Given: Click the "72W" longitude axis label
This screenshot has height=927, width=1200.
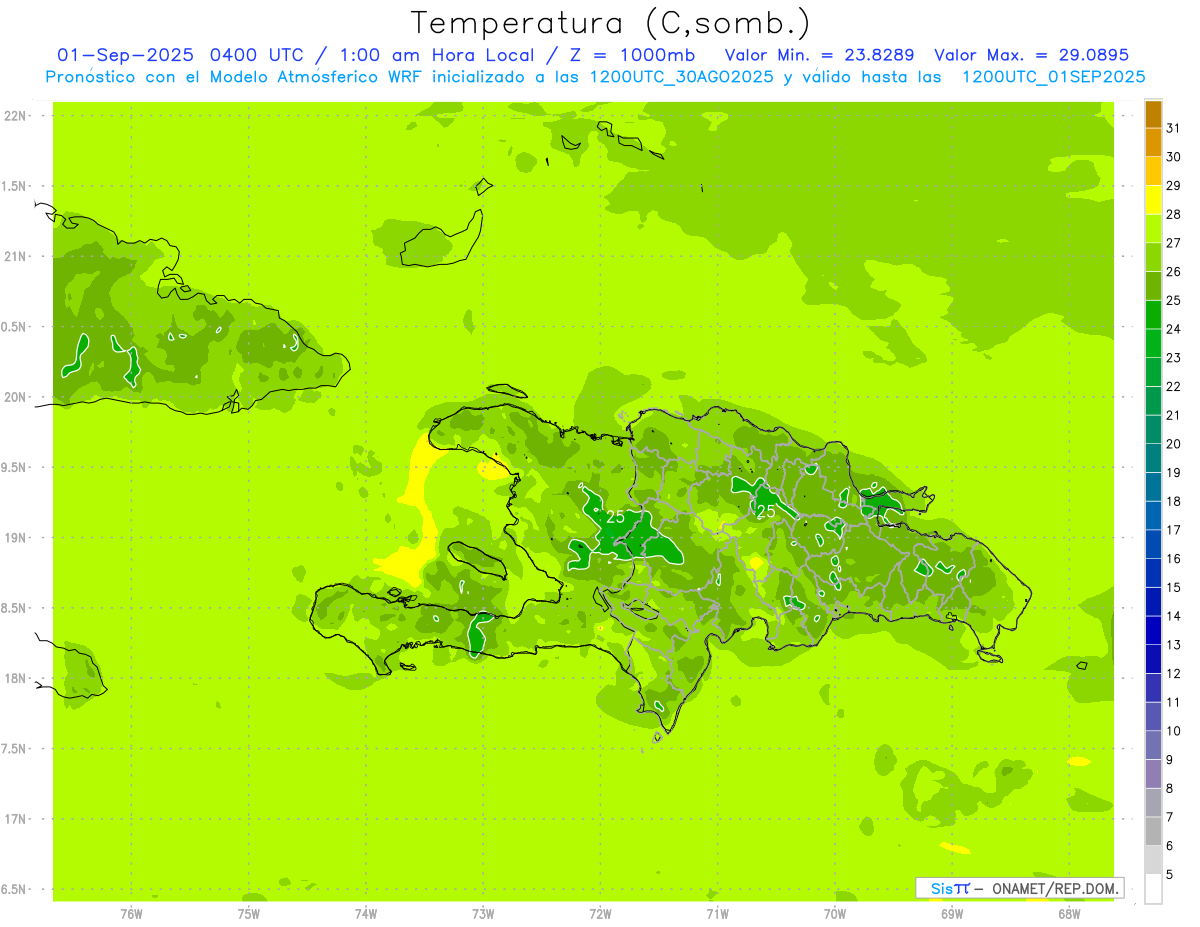Looking at the screenshot, I should pyautogui.click(x=600, y=914).
